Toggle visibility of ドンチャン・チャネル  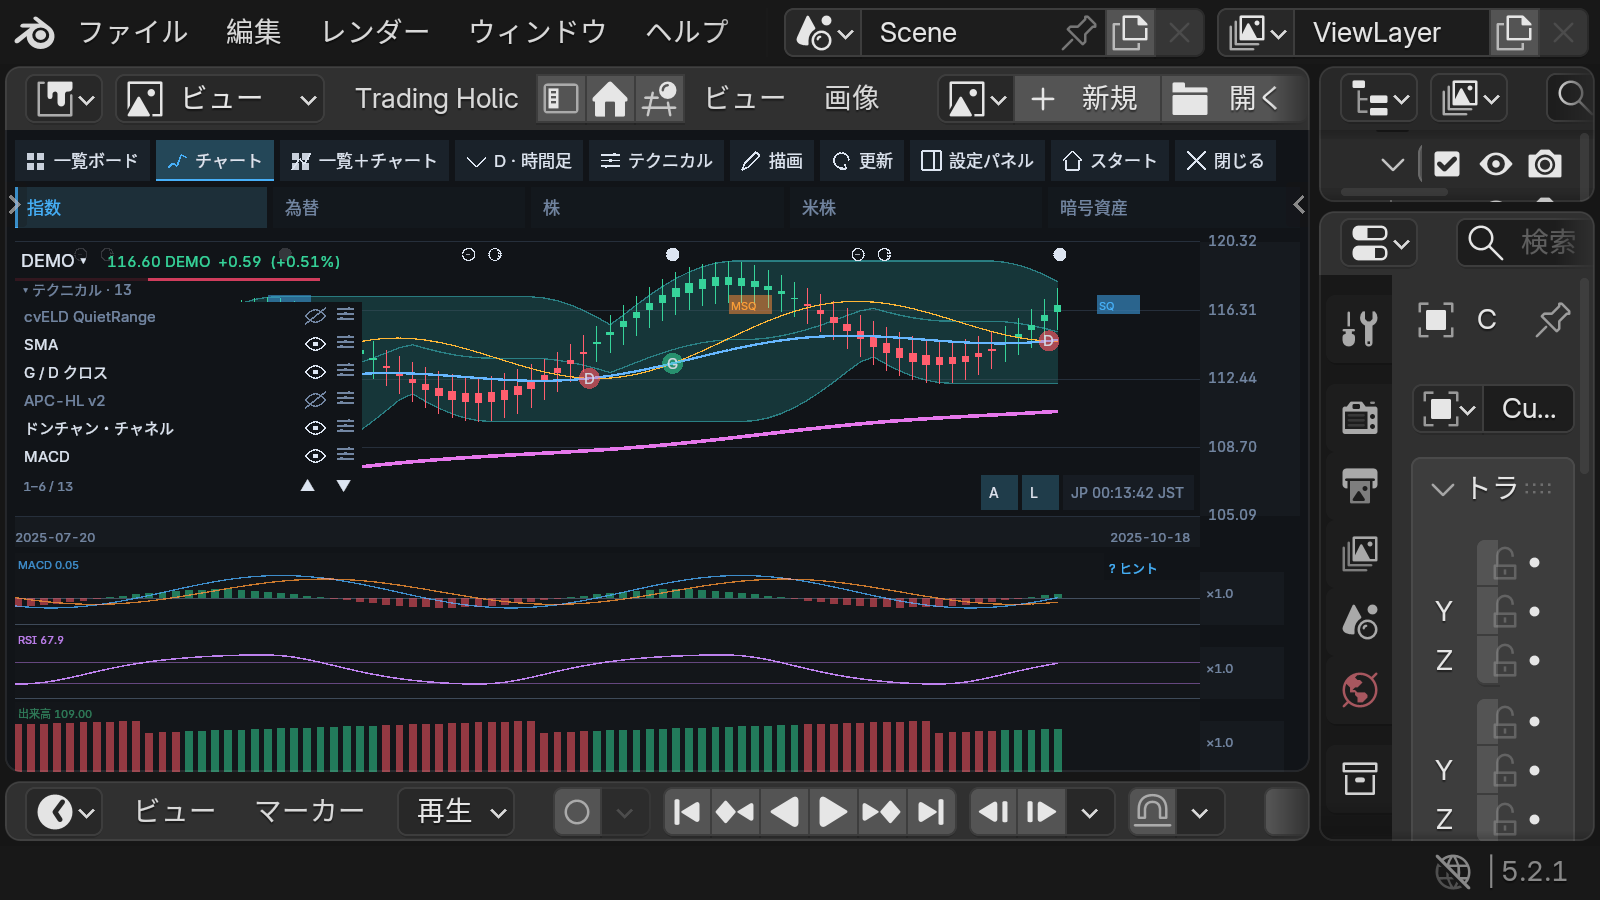(x=315, y=428)
